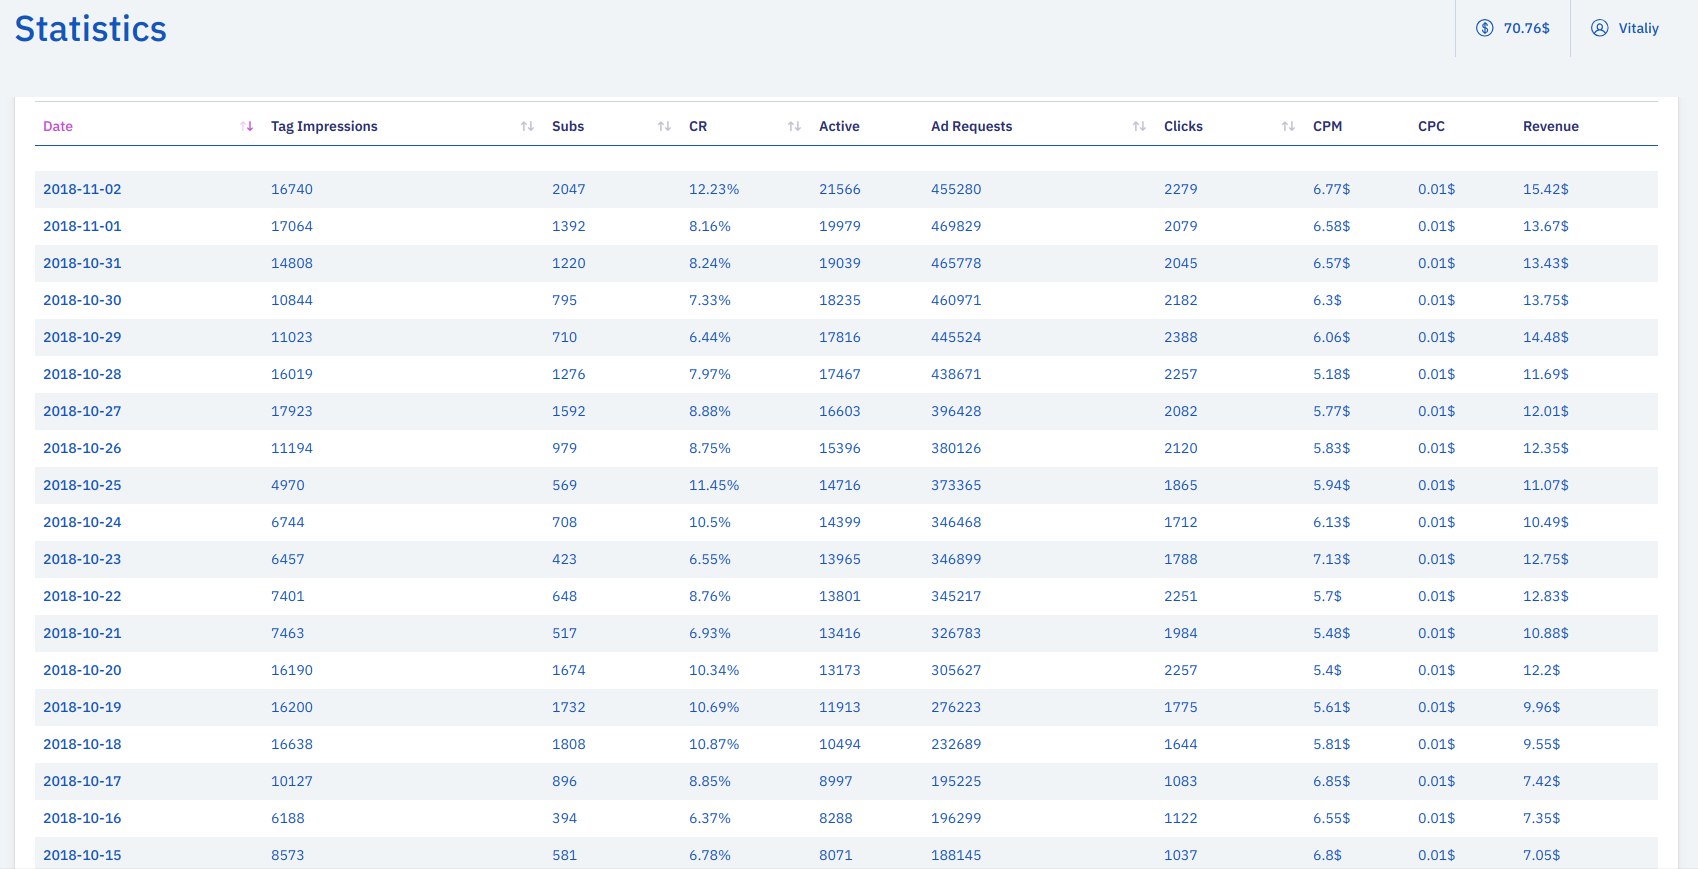Click CR value 12.23%

[x=714, y=189]
